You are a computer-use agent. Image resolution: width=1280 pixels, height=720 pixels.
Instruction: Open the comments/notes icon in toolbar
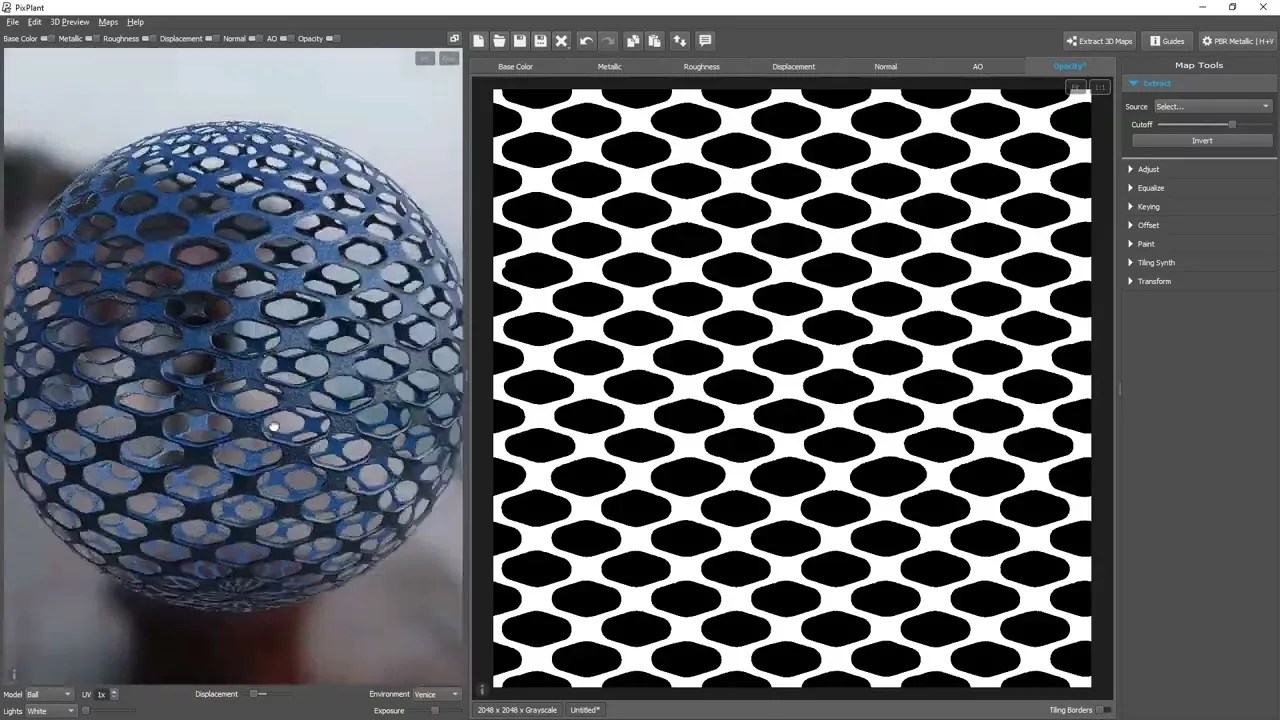tap(705, 40)
